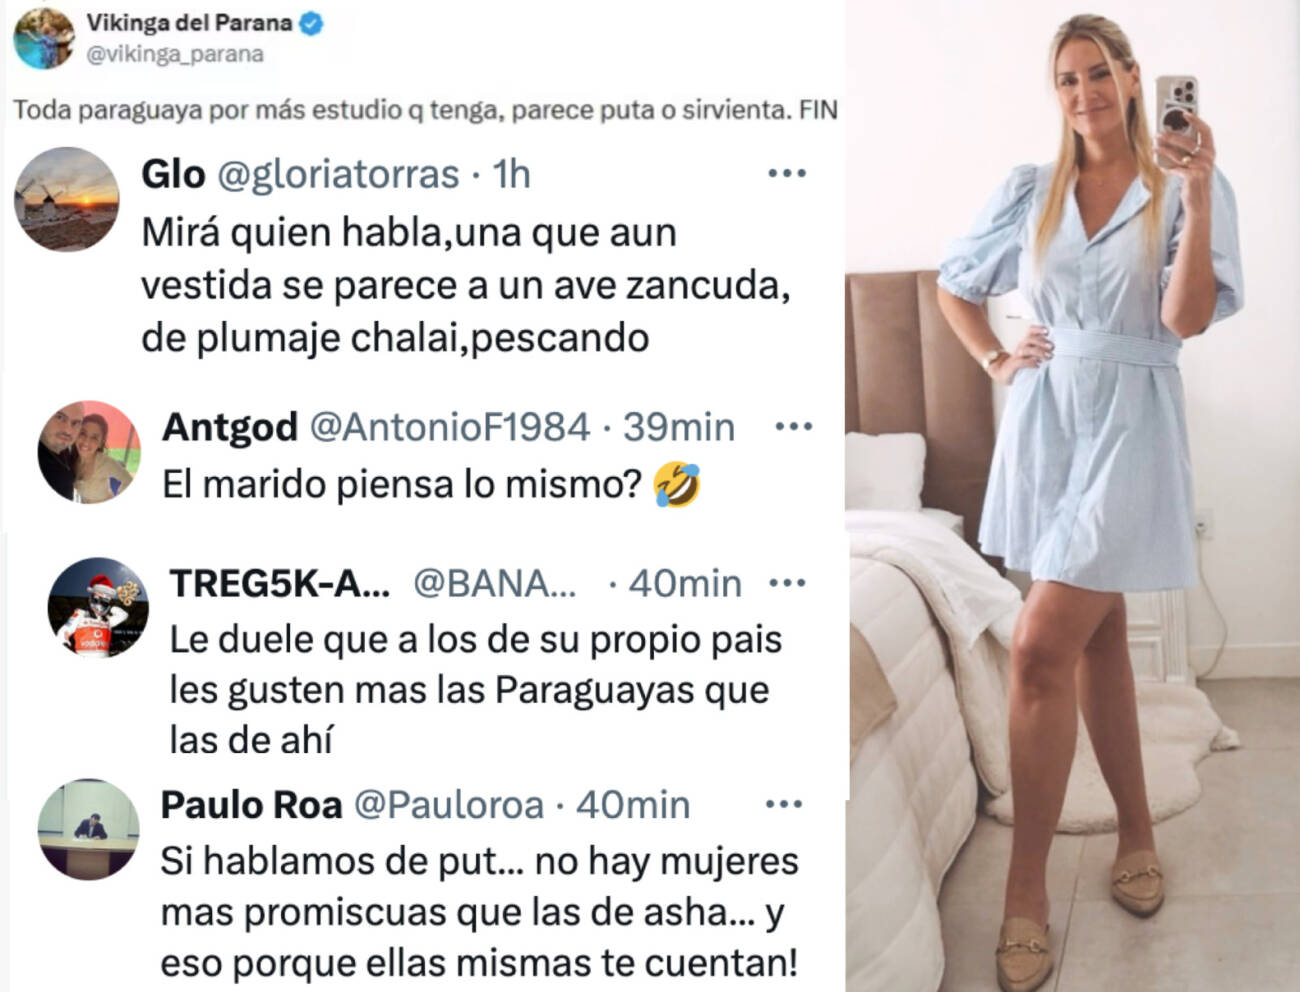
Task: Visit the @AntonioF1984 profile handle
Action: [450, 427]
